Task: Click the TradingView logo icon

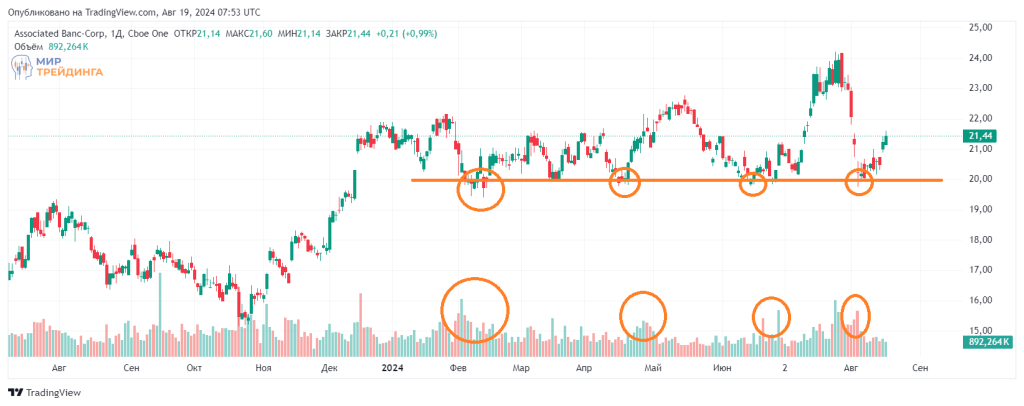Action: [x=16, y=392]
